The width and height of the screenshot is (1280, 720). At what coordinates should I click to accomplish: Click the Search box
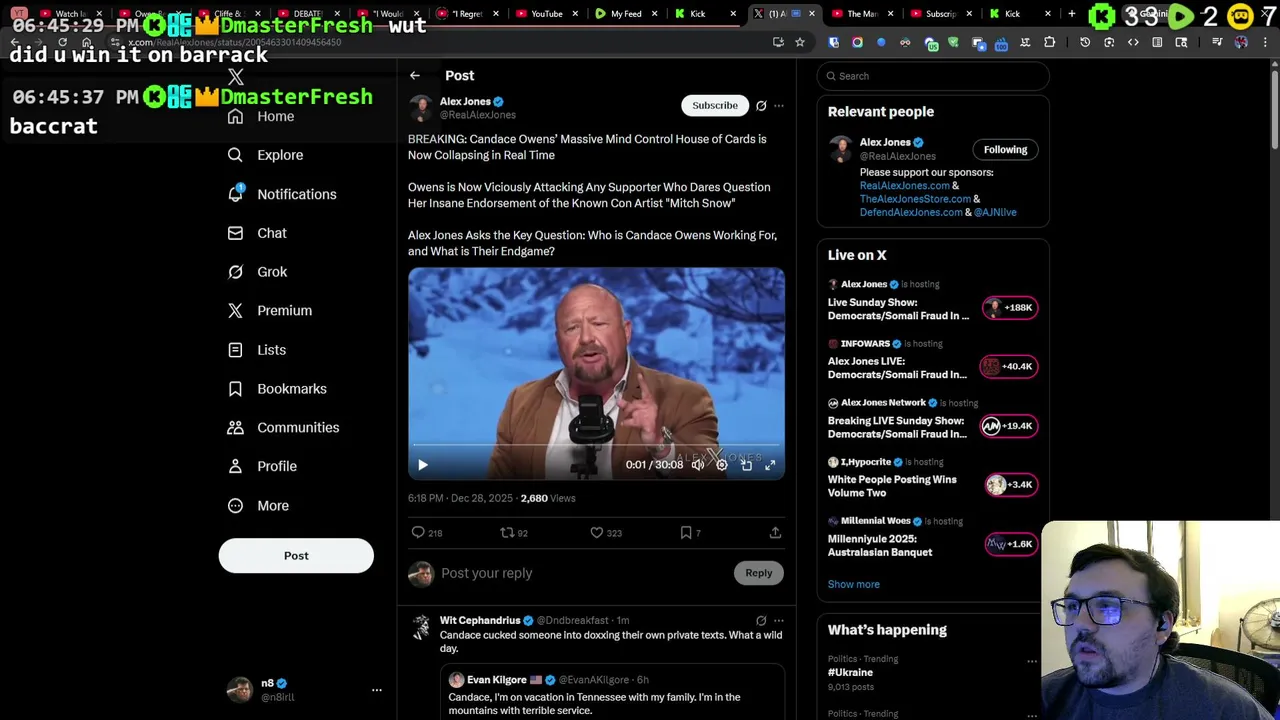[933, 76]
